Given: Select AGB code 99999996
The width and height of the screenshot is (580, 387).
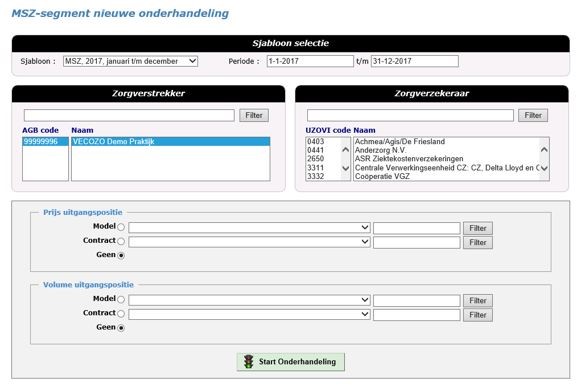Looking at the screenshot, I should (45, 141).
